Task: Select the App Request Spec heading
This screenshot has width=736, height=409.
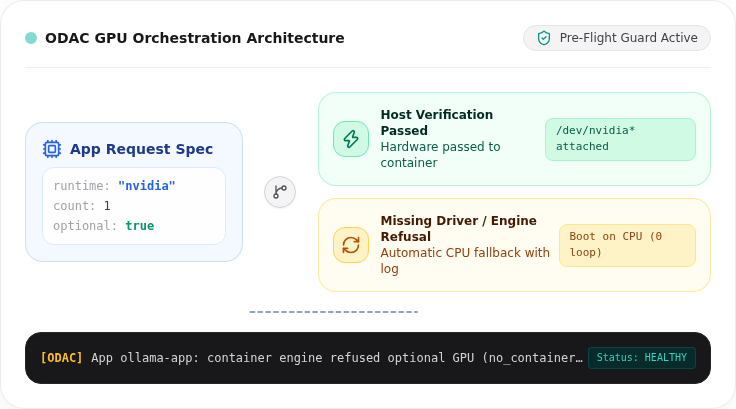Action: tap(141, 149)
